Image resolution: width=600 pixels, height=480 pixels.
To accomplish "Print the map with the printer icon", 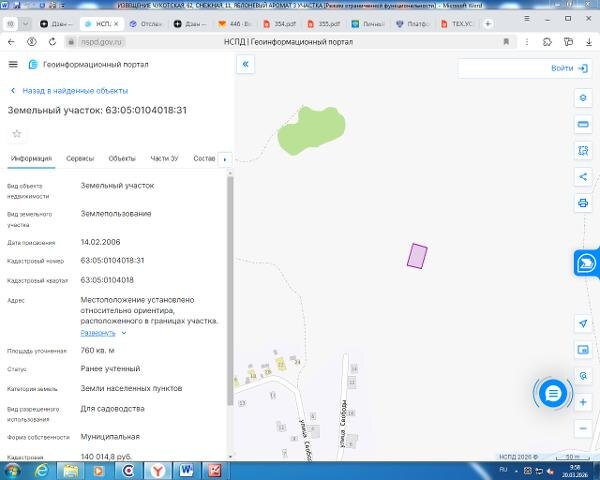I will pyautogui.click(x=583, y=203).
